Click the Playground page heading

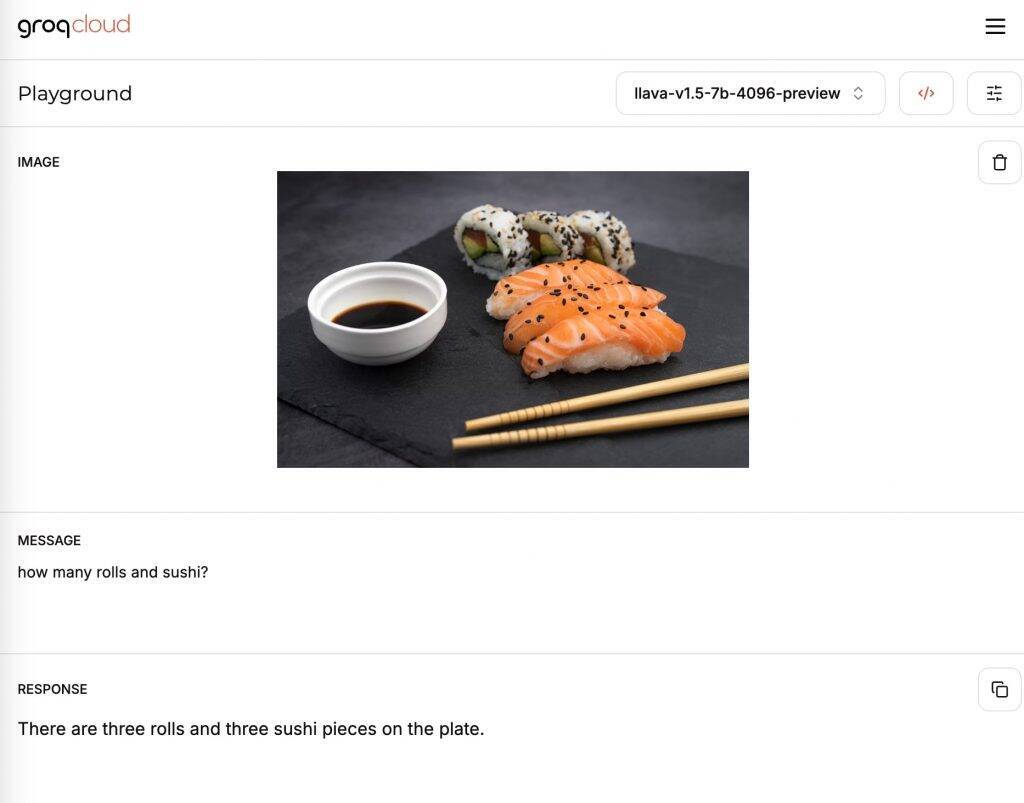tap(75, 93)
